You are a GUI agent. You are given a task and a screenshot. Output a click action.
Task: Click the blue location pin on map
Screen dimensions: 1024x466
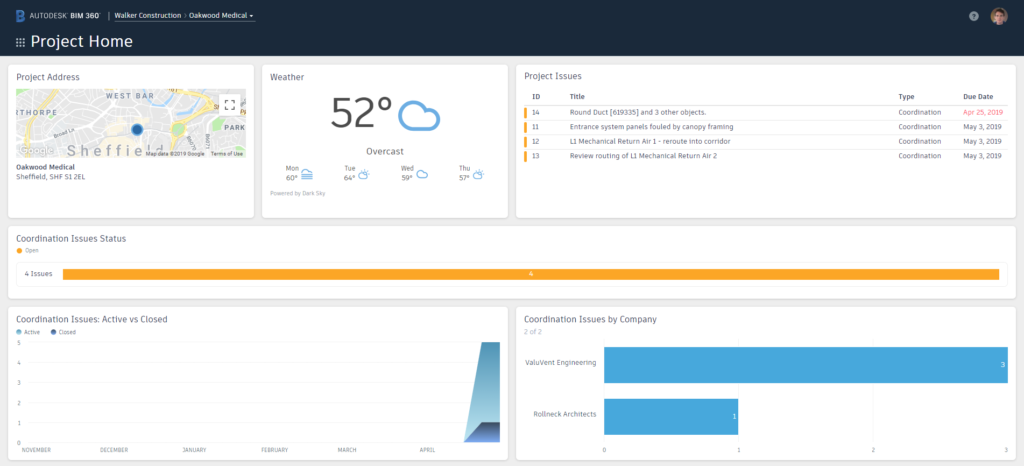click(137, 130)
